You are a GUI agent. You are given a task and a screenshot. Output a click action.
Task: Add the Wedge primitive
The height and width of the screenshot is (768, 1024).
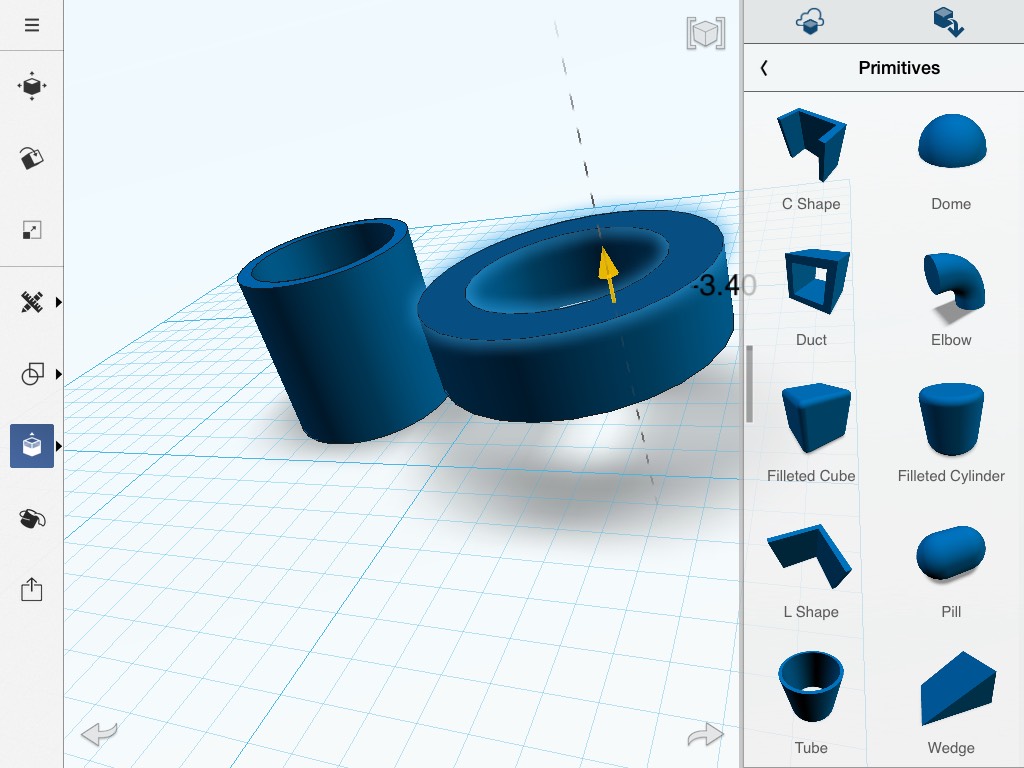point(958,689)
